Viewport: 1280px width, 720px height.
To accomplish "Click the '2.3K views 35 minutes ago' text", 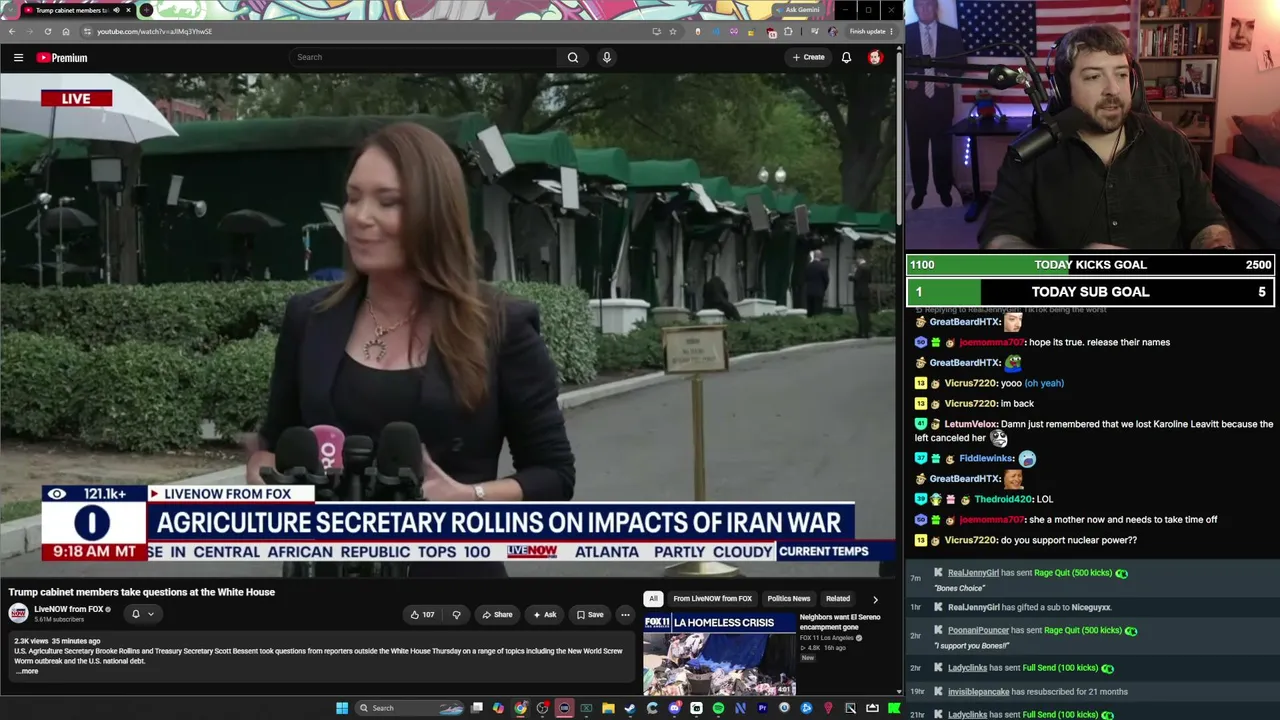I will pyautogui.click(x=57, y=641).
